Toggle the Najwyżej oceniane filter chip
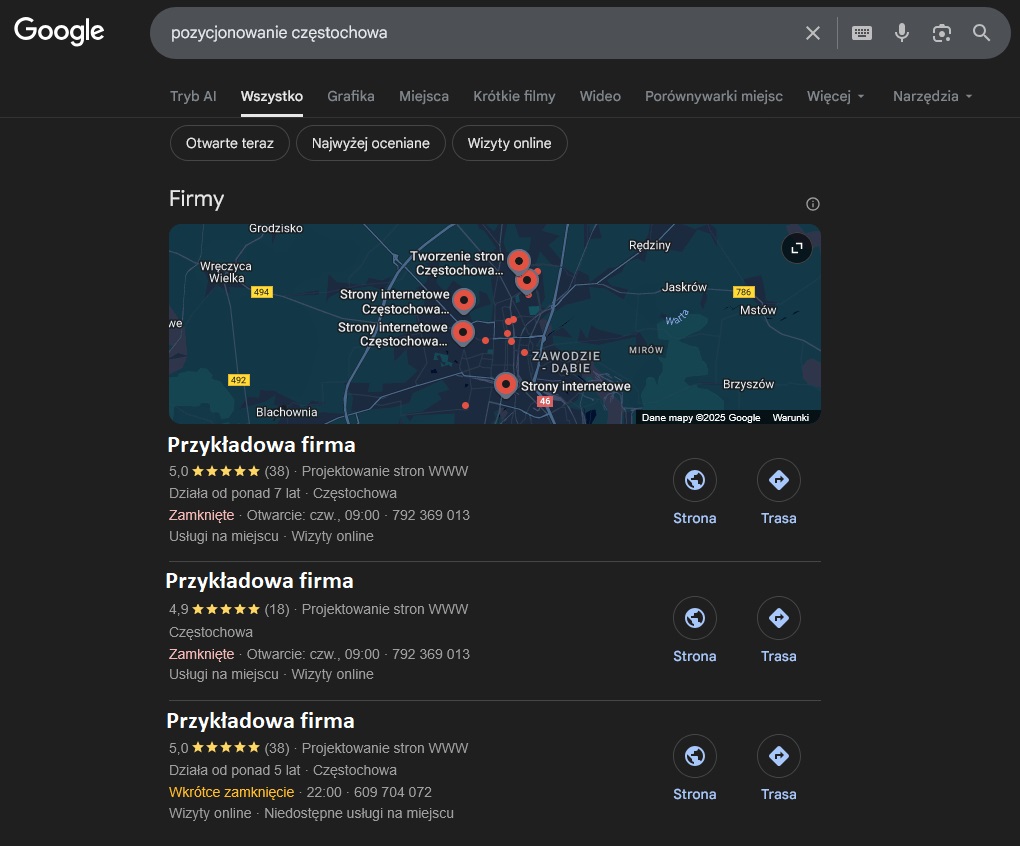Screen dimensions: 1020x846 370,143
